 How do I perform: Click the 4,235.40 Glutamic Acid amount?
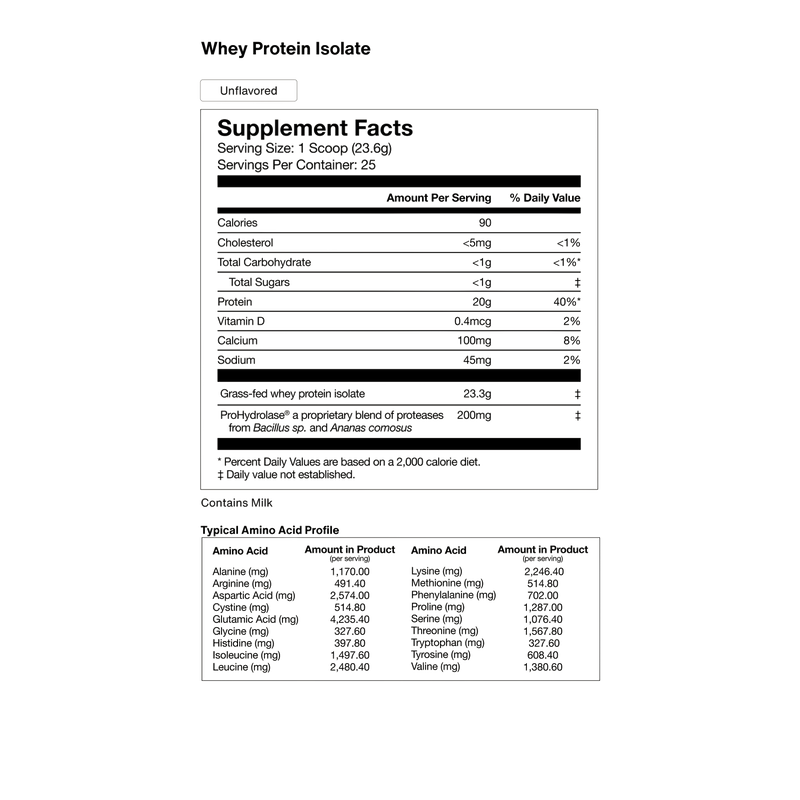pos(350,619)
